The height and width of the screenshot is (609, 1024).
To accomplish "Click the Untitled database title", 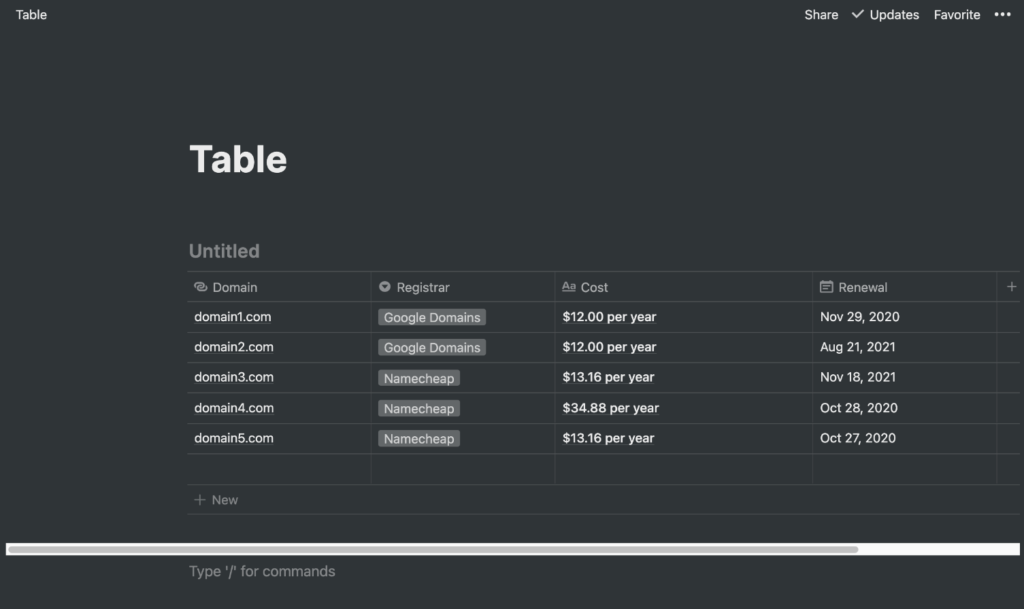I will coord(224,251).
